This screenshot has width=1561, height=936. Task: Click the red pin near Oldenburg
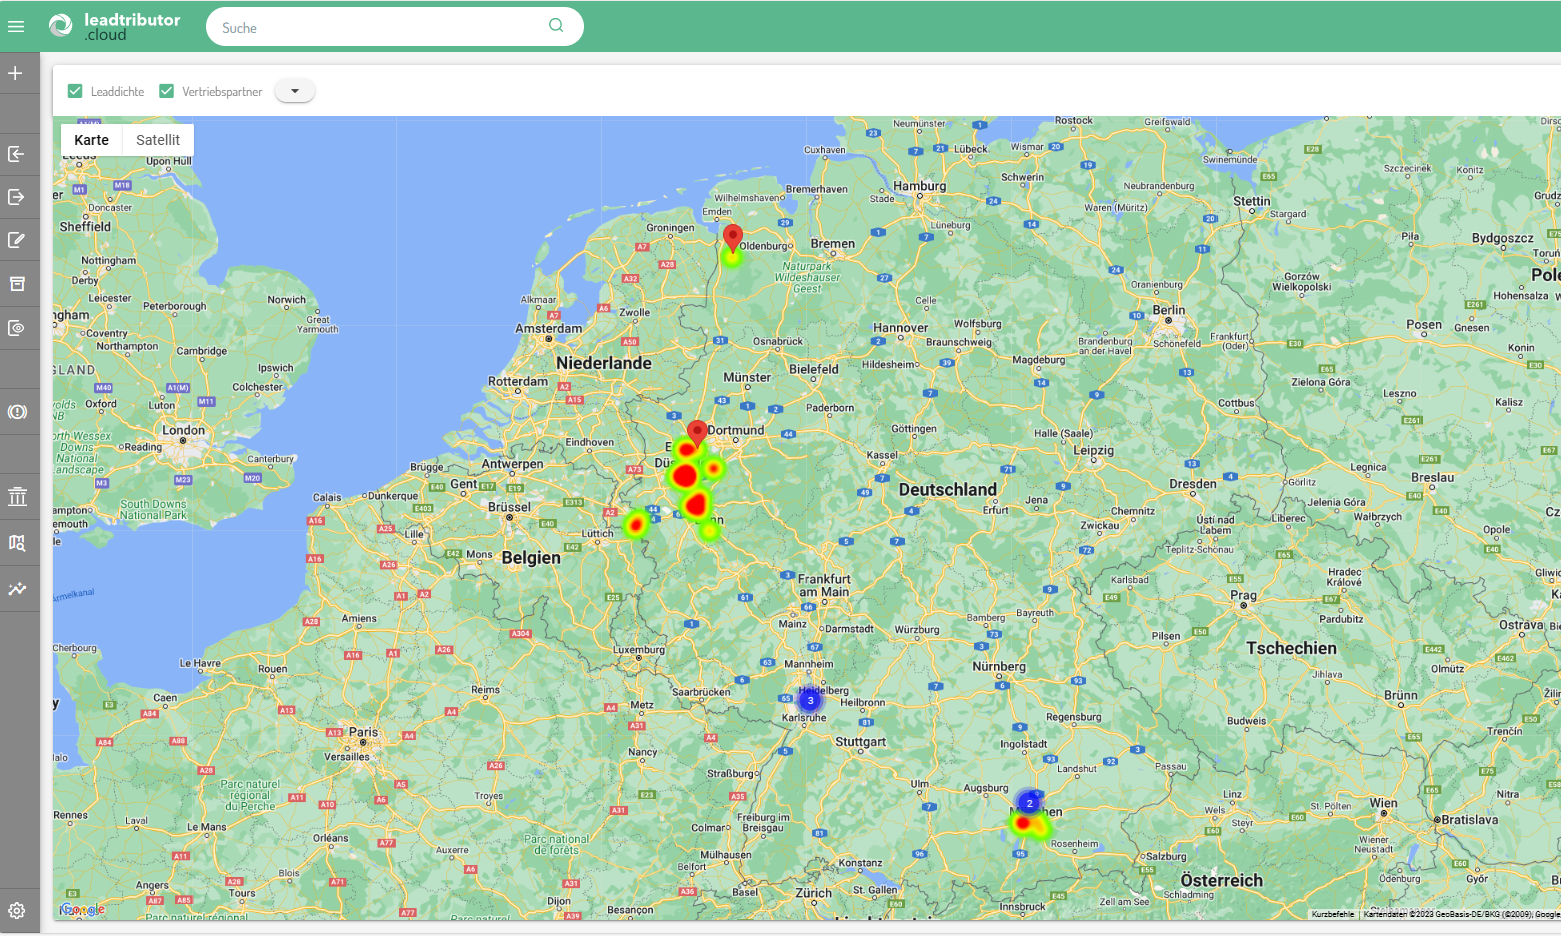(733, 237)
